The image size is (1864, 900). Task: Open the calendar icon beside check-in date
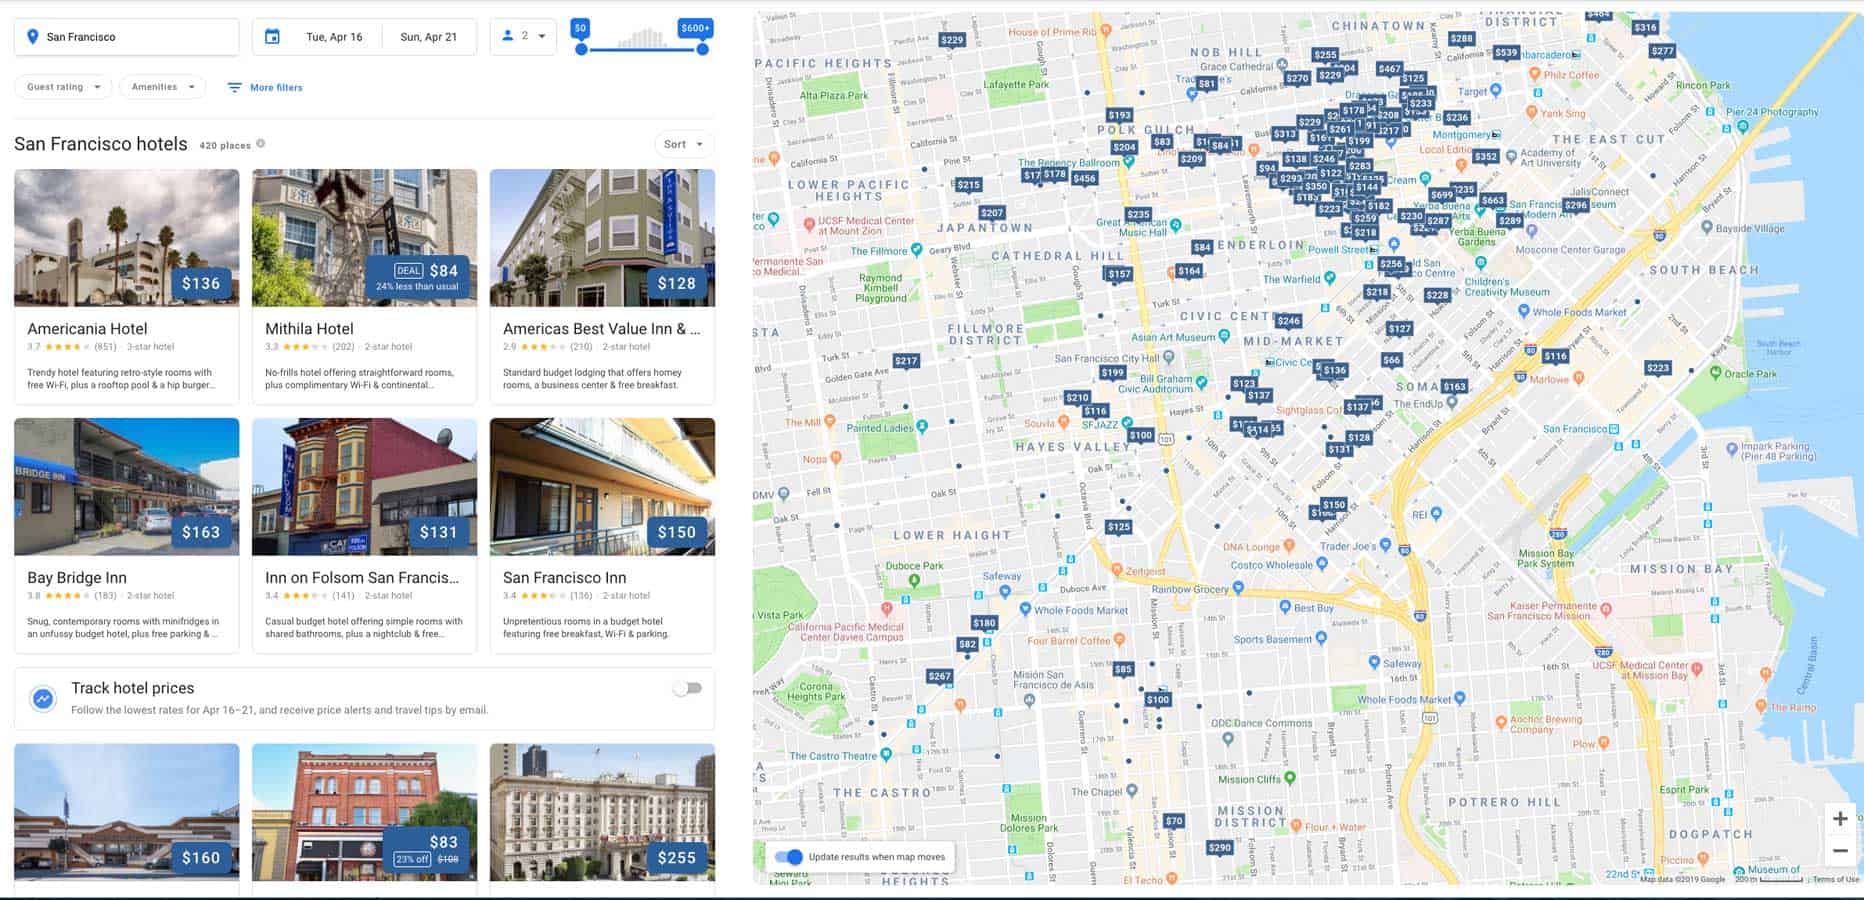point(274,36)
